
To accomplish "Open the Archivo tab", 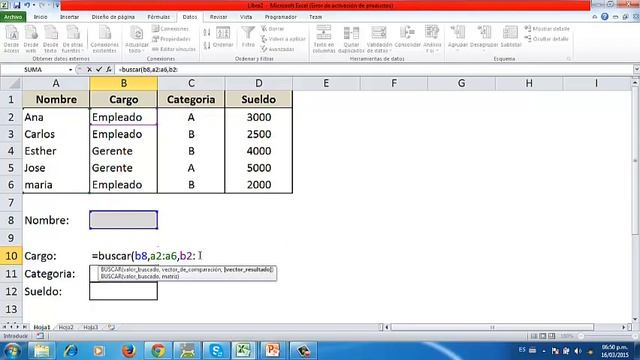I will (x=13, y=17).
